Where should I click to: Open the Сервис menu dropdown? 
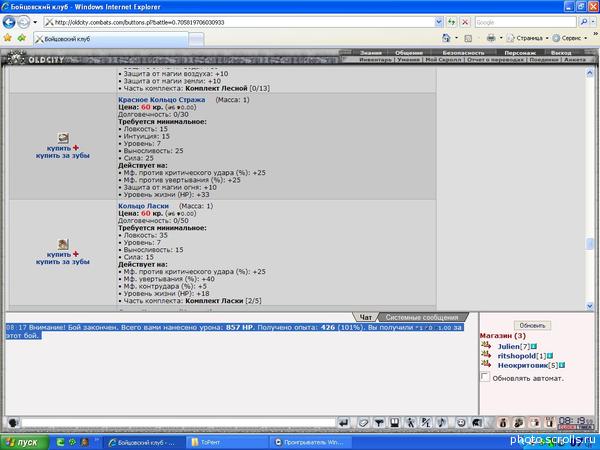(x=570, y=38)
